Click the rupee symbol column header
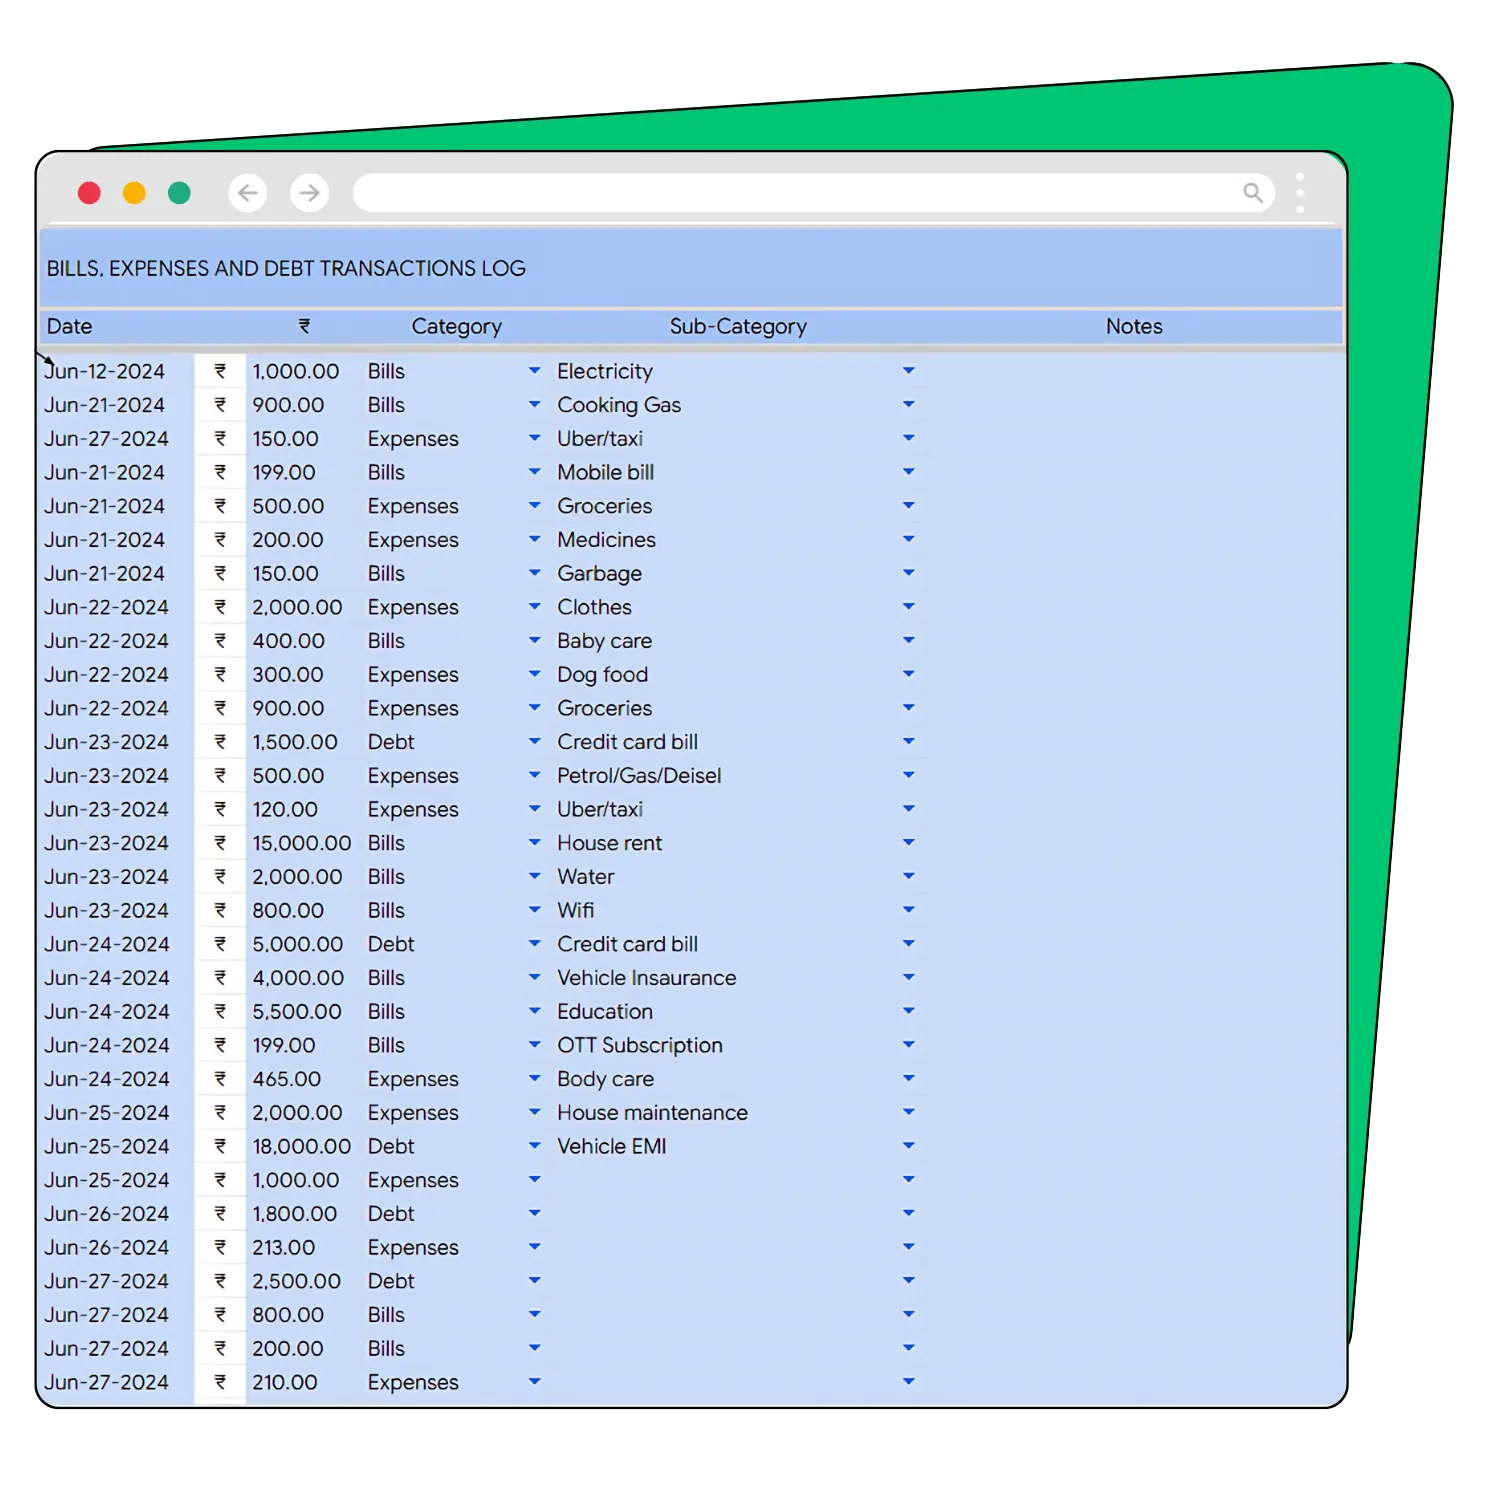Viewport: 1500px width, 1500px height. pos(304,326)
